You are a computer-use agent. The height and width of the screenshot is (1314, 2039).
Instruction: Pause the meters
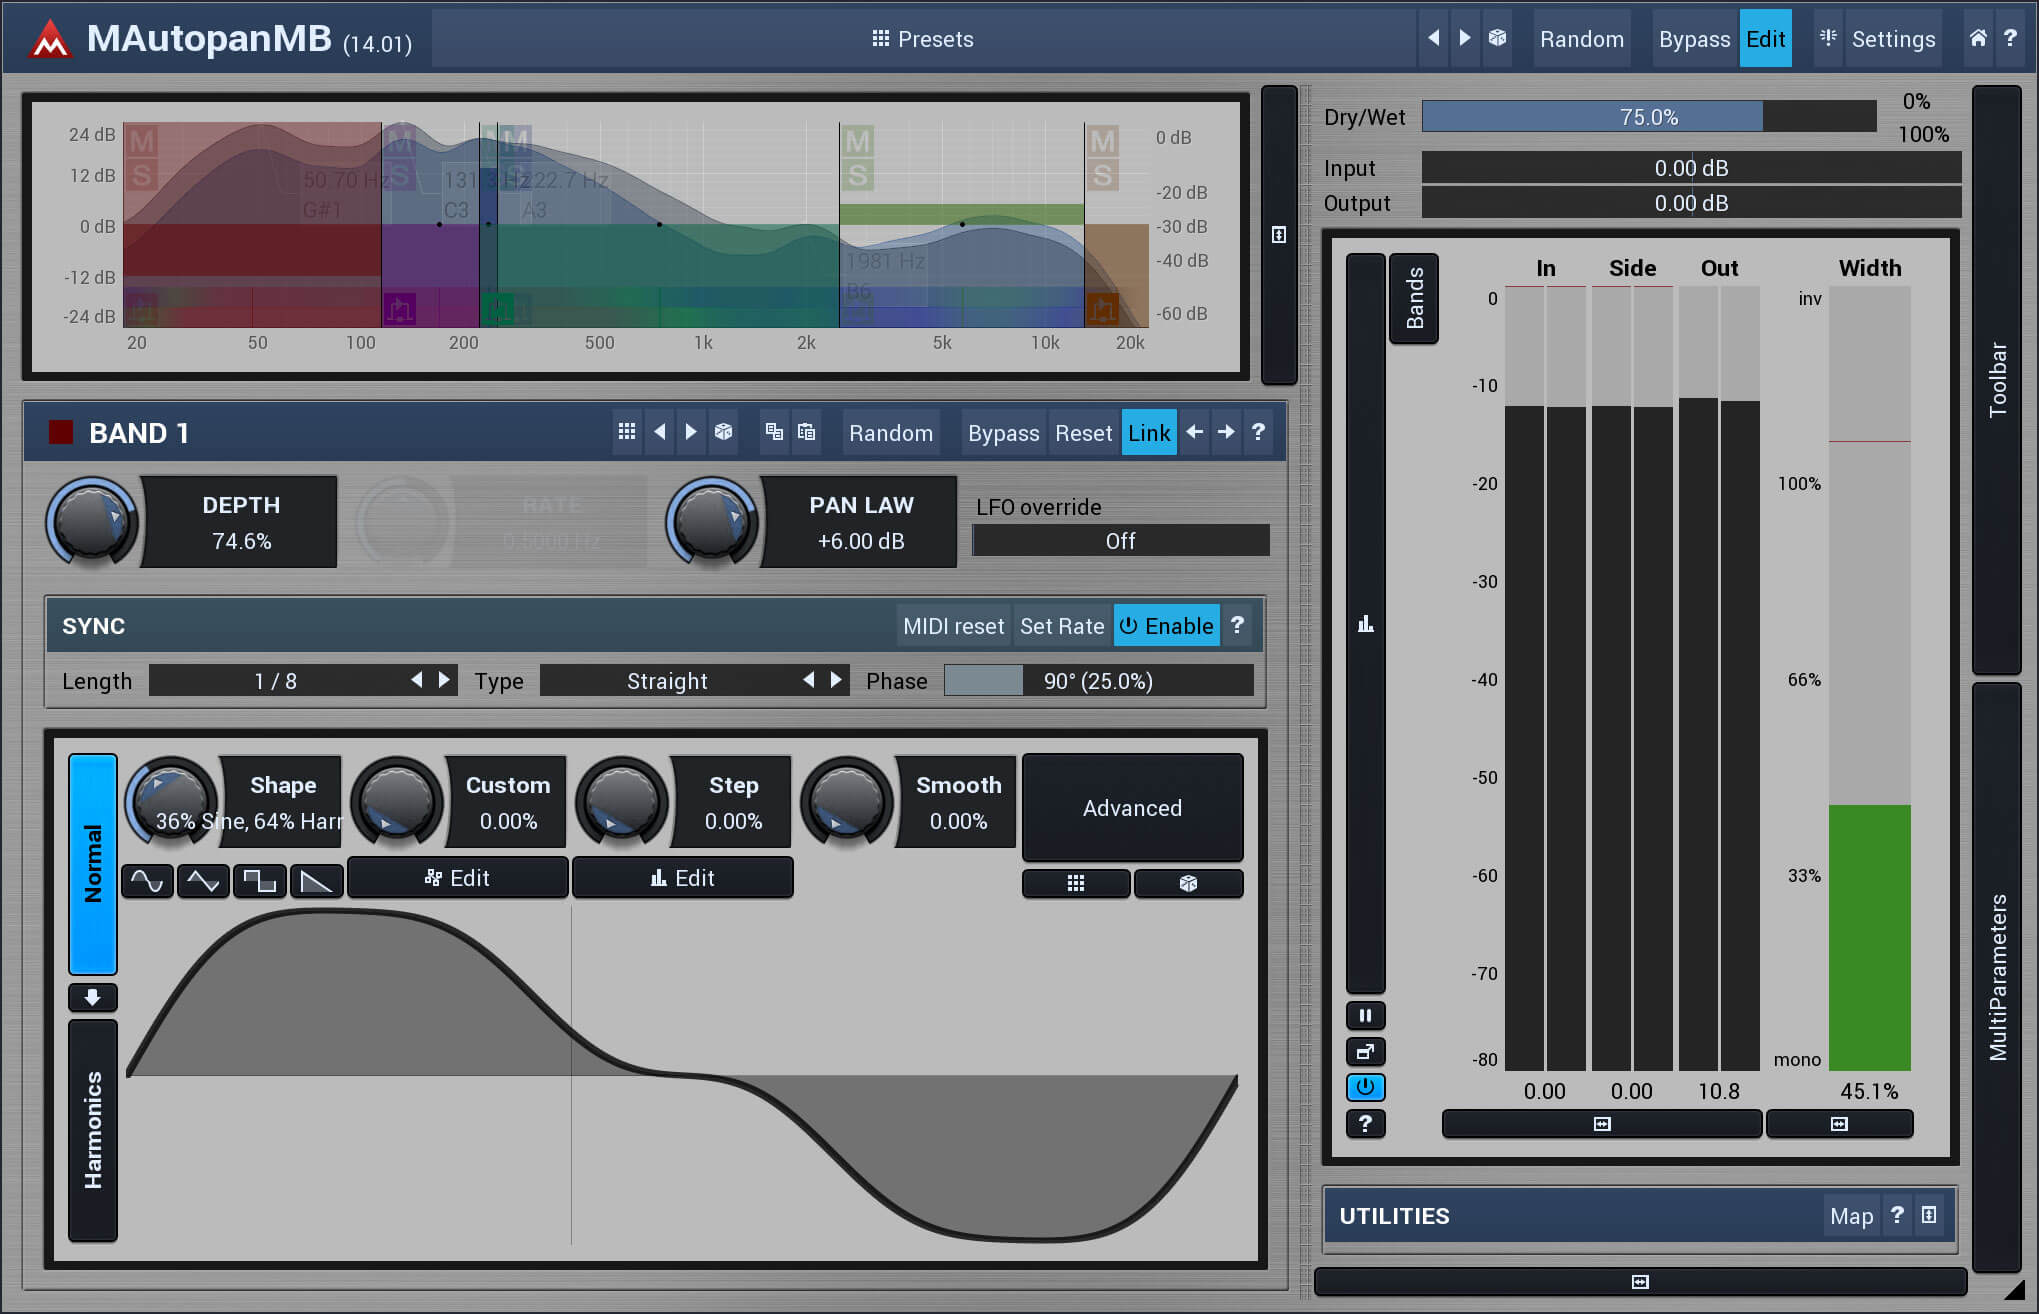pyautogui.click(x=1365, y=1015)
